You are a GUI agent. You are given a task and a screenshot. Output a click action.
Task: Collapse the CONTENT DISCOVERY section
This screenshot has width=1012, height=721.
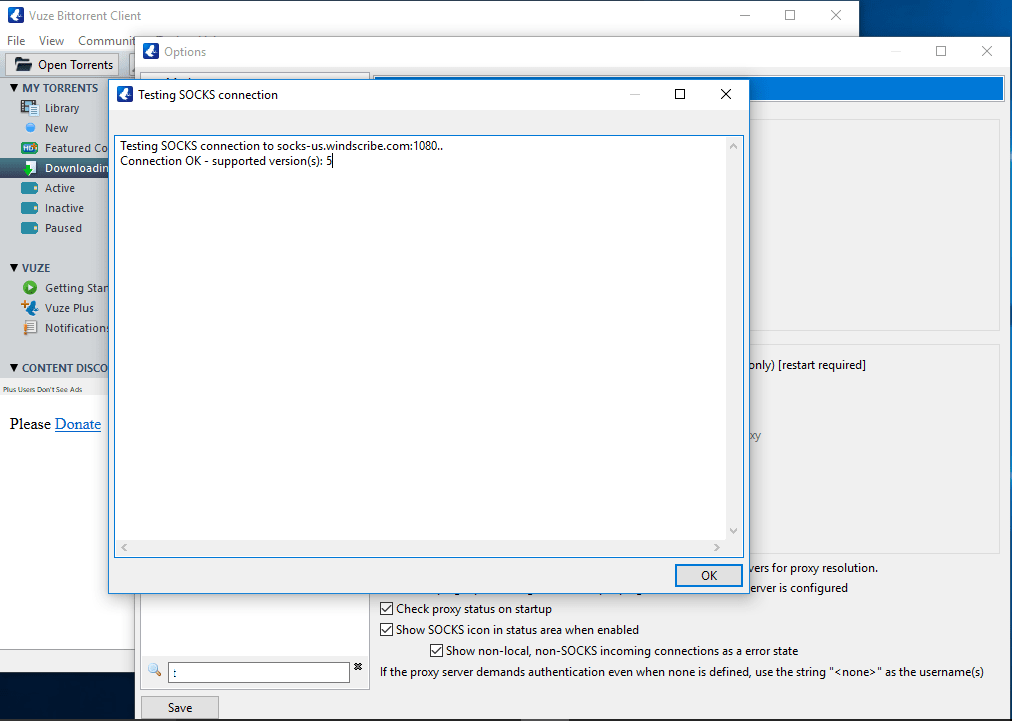point(14,368)
